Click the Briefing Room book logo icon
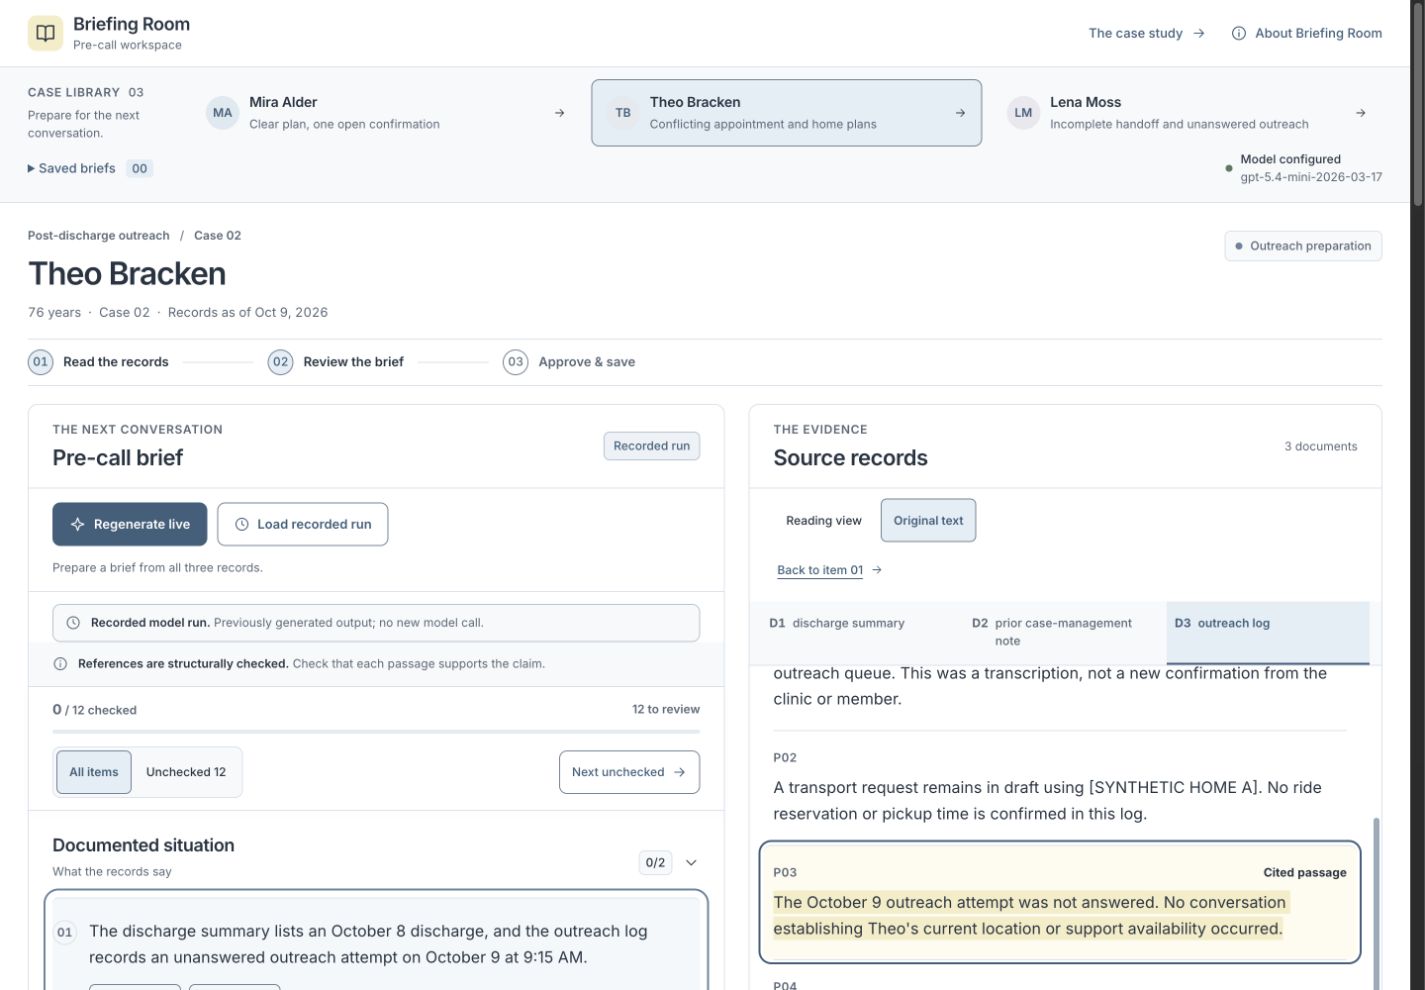The width and height of the screenshot is (1425, 990). coord(45,33)
